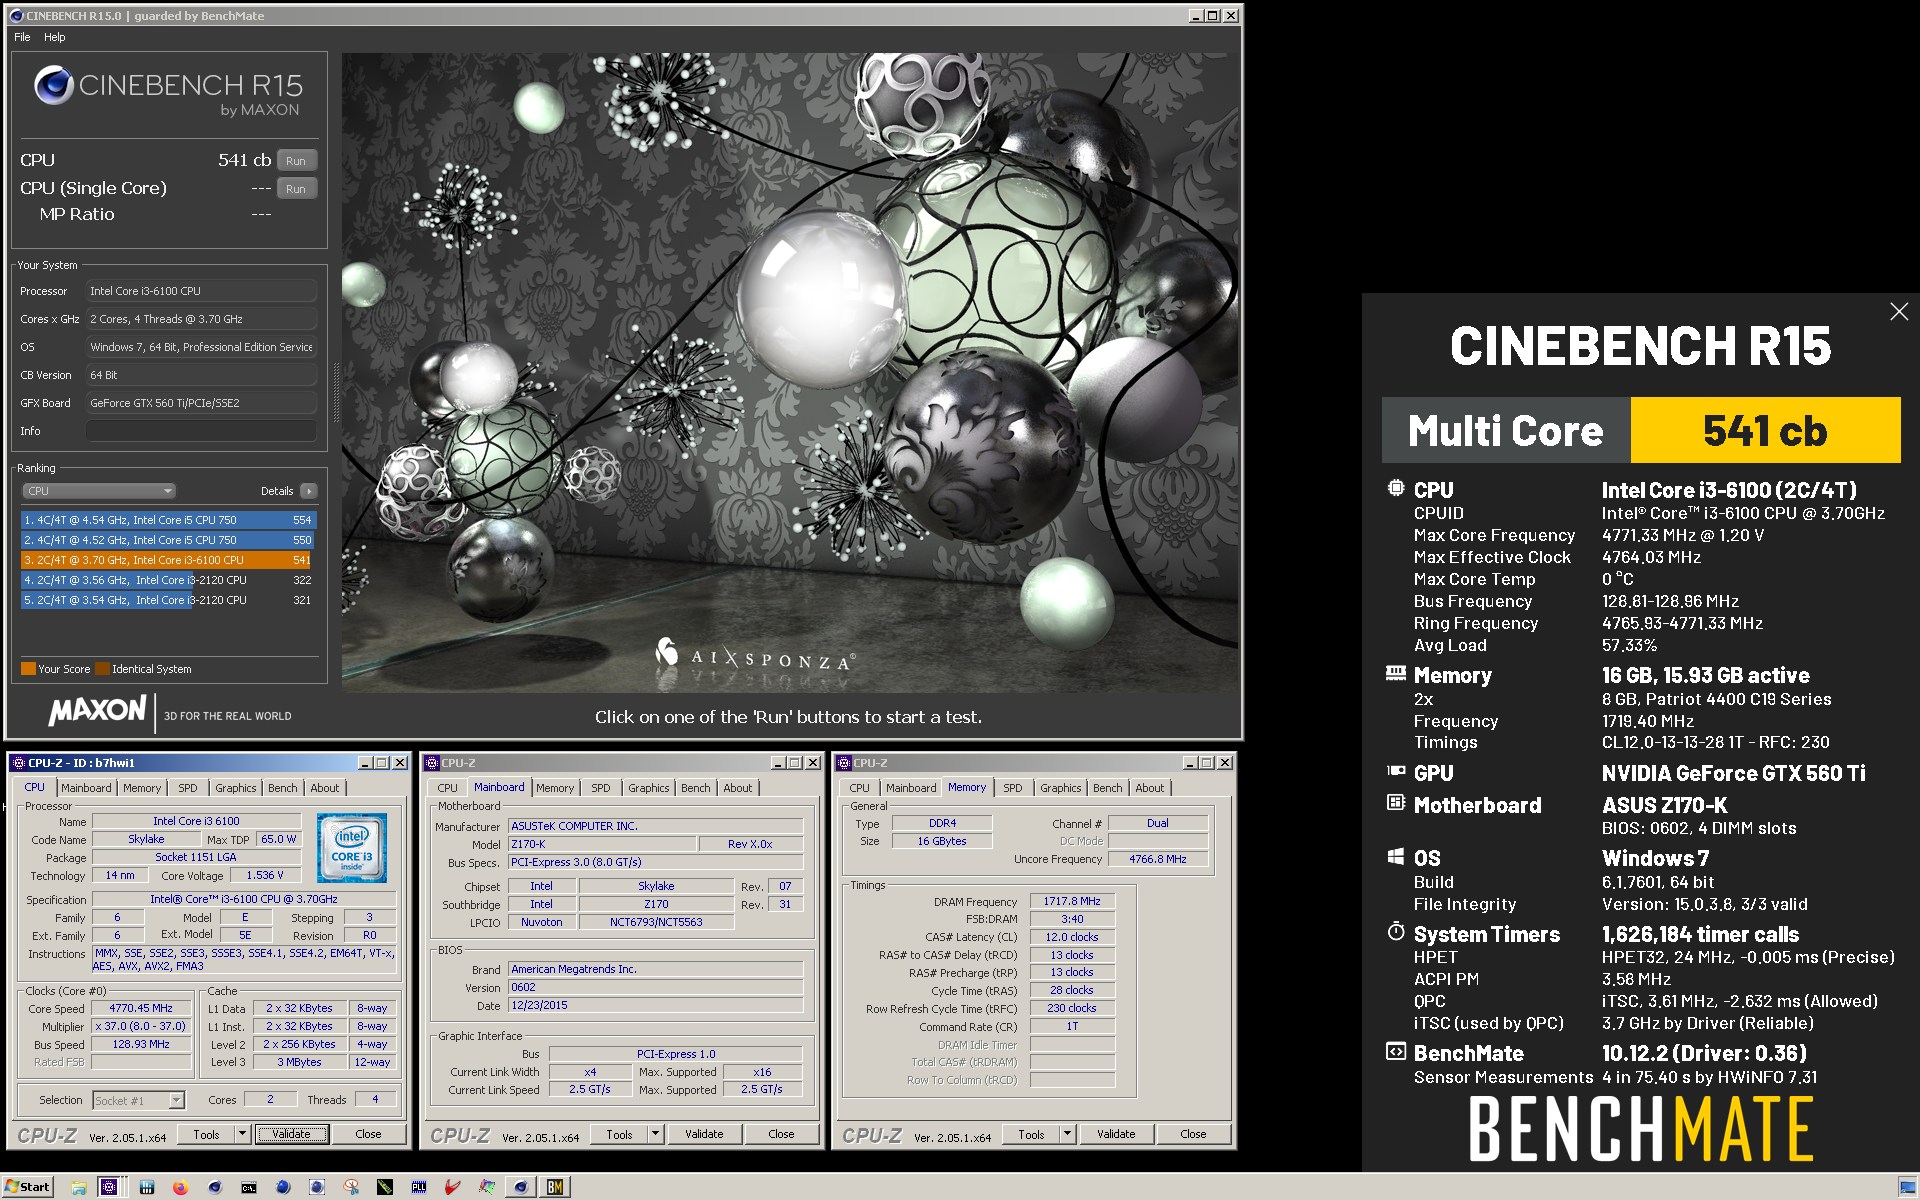Click the Uncore Frequency value 4766.8 MHz

(1157, 859)
